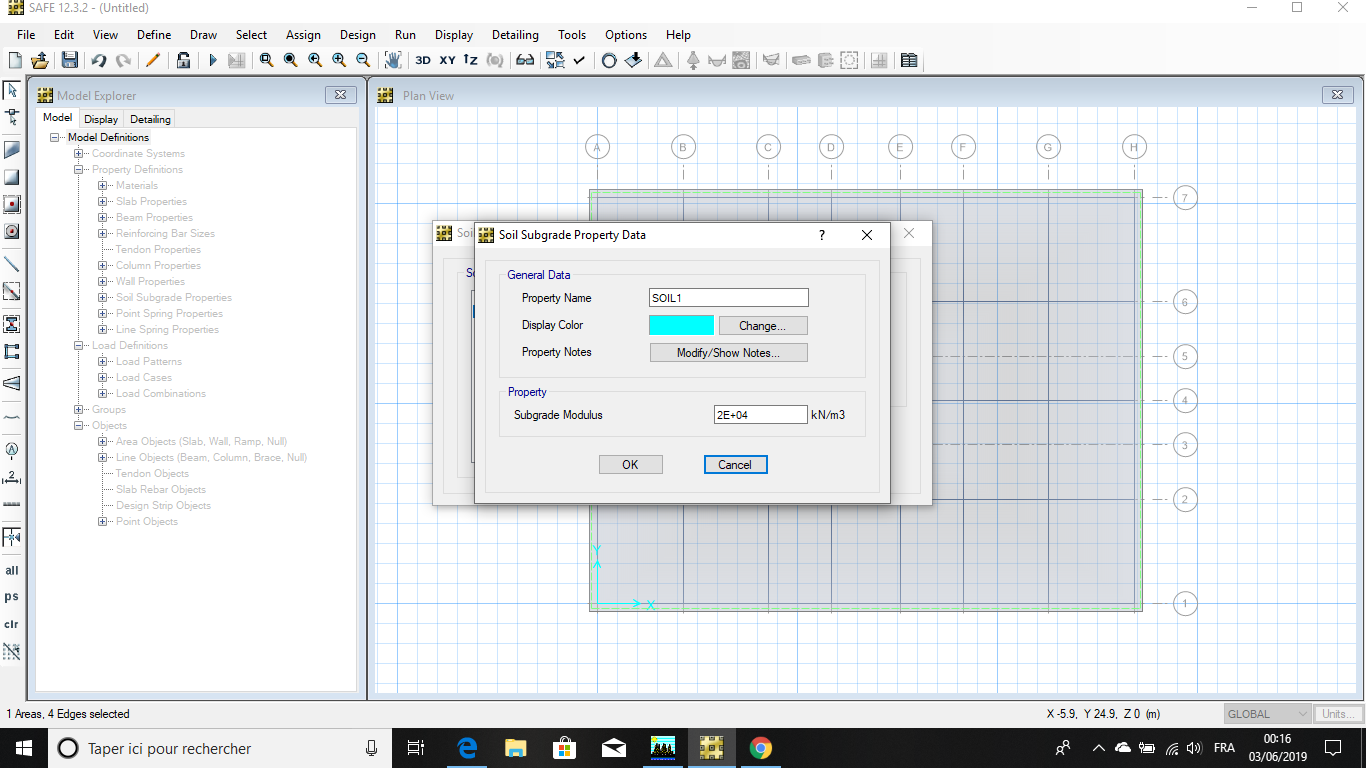Viewport: 1366px width, 768px height.
Task: Click Cancel in Soil Subgrade dialog
Action: pyautogui.click(x=735, y=464)
